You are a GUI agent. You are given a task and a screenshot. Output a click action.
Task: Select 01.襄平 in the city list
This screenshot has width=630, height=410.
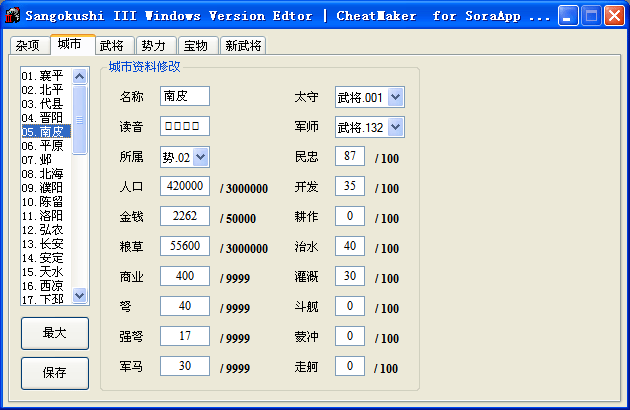[45, 76]
